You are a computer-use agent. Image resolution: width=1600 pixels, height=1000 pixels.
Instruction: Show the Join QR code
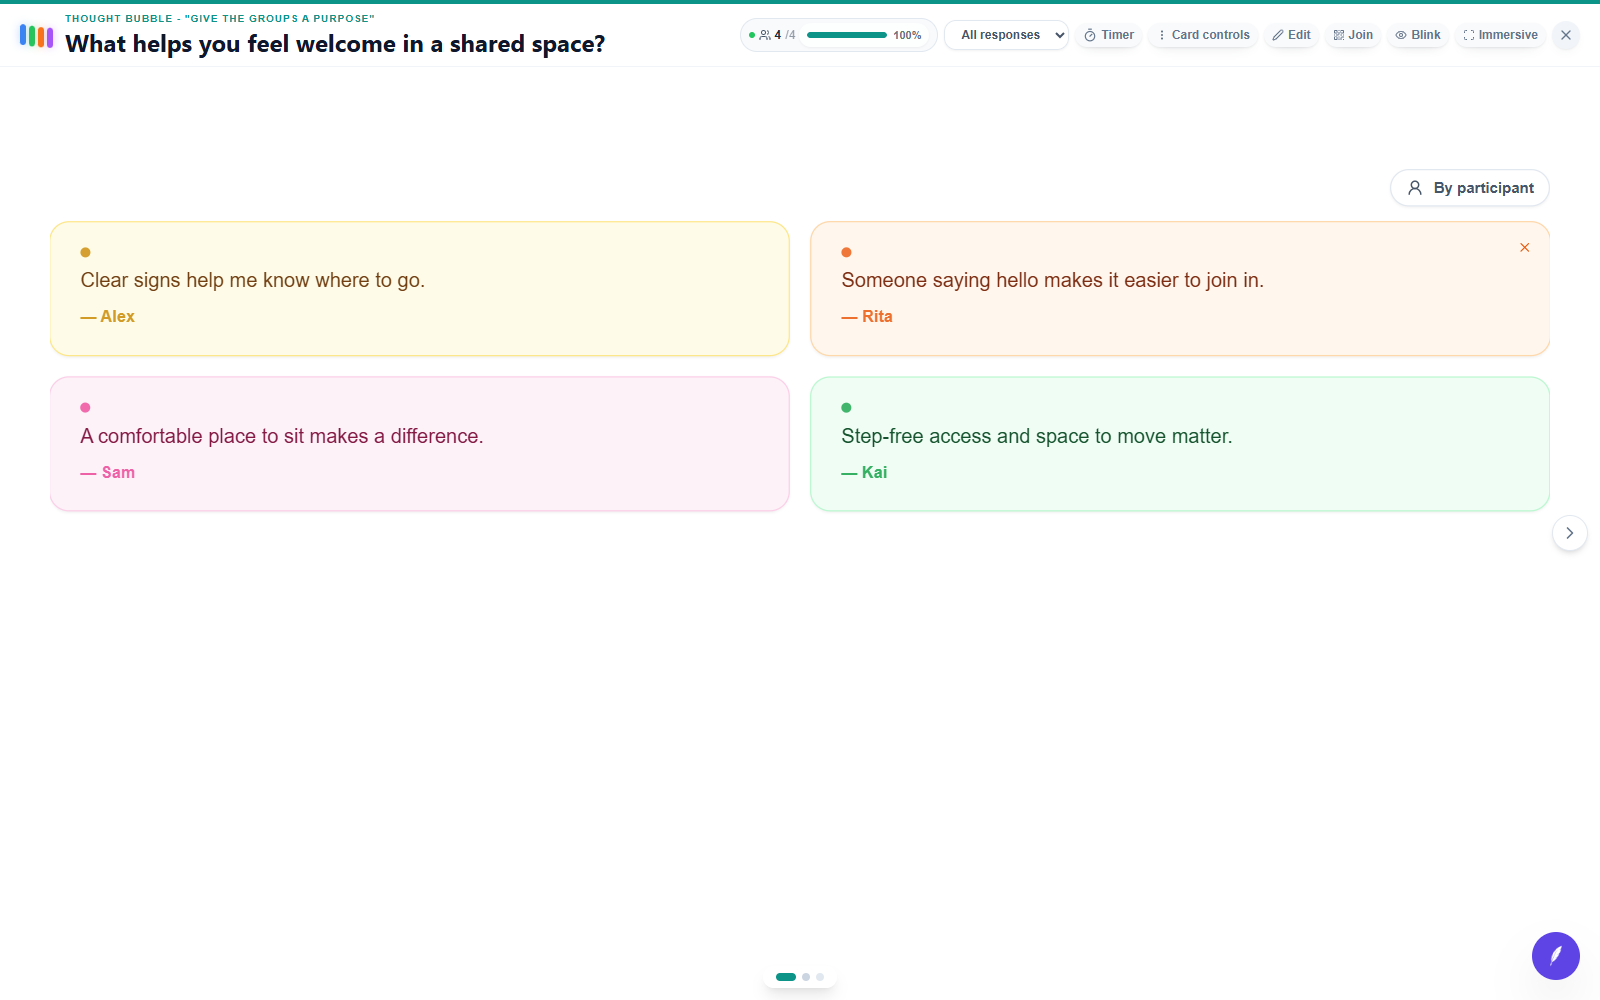(1353, 35)
